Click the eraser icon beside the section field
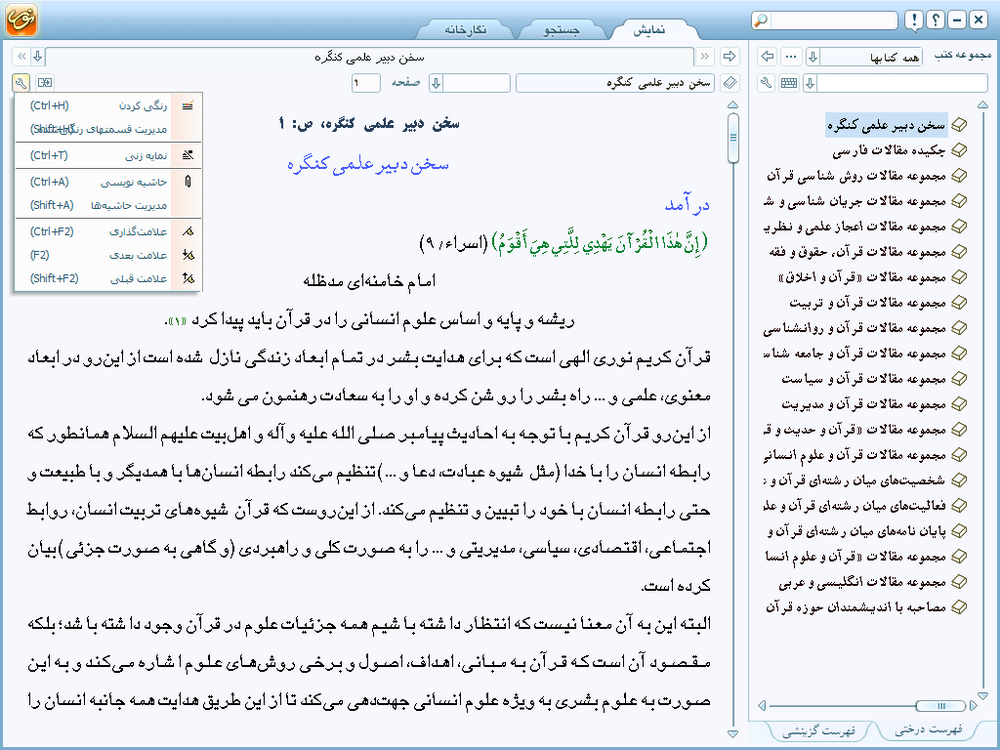1000x750 pixels. coord(730,83)
